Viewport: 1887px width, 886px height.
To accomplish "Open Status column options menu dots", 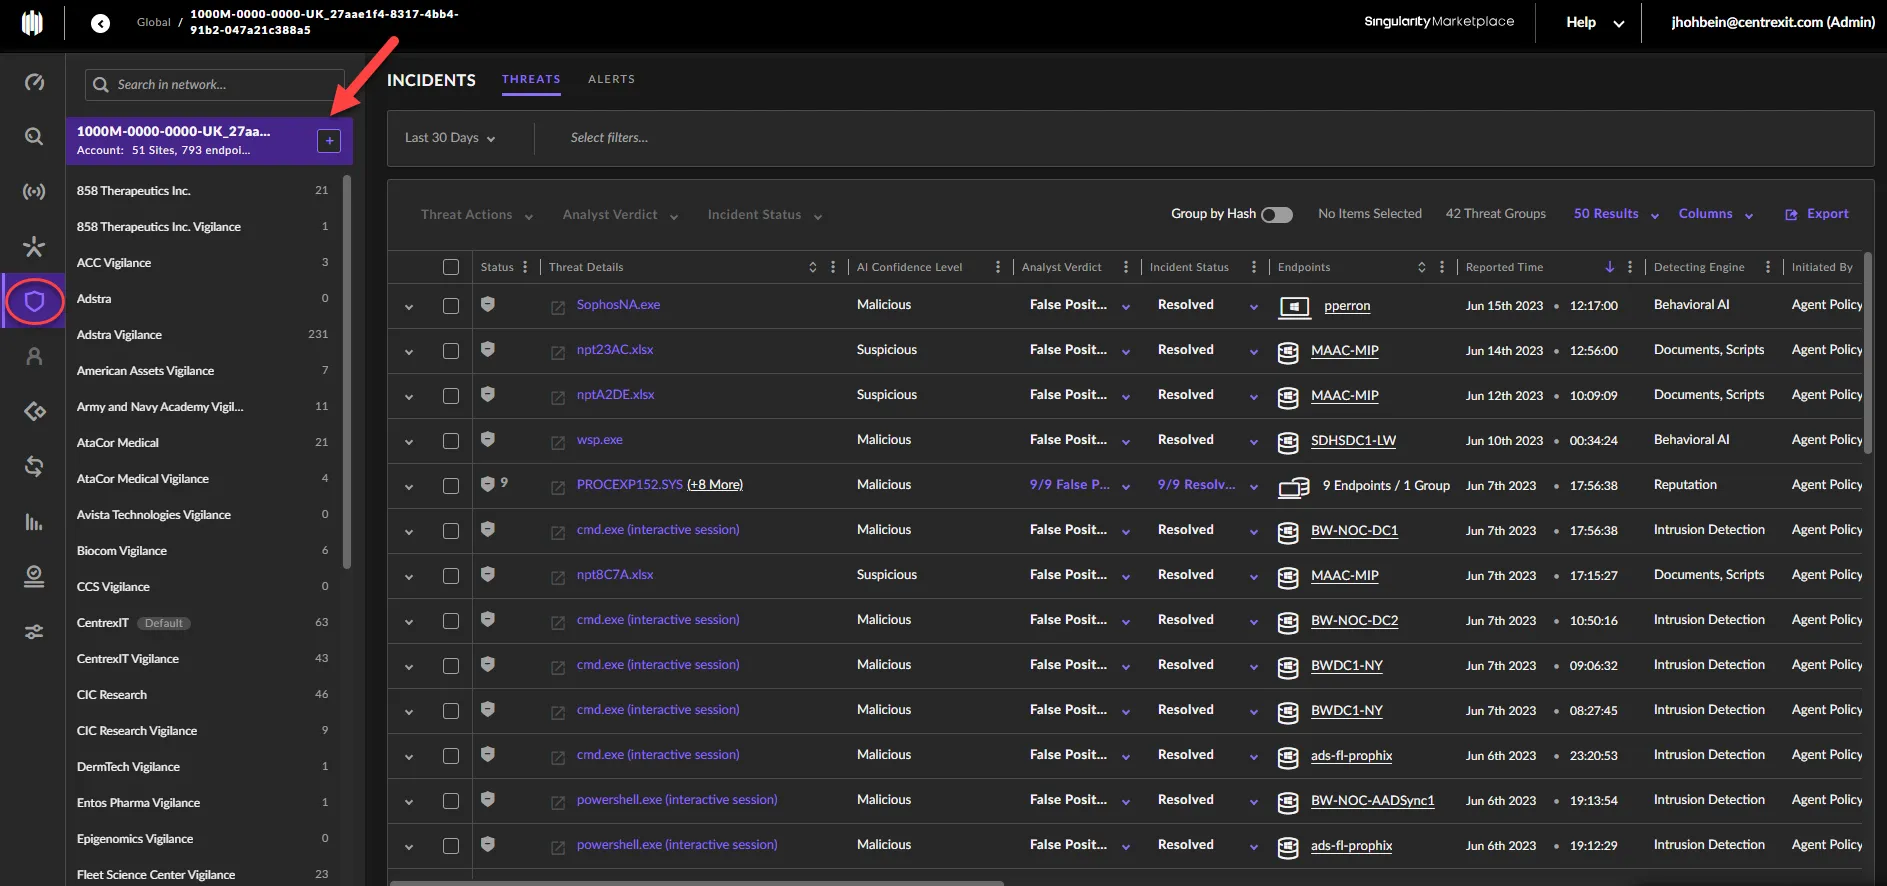I will tap(525, 267).
